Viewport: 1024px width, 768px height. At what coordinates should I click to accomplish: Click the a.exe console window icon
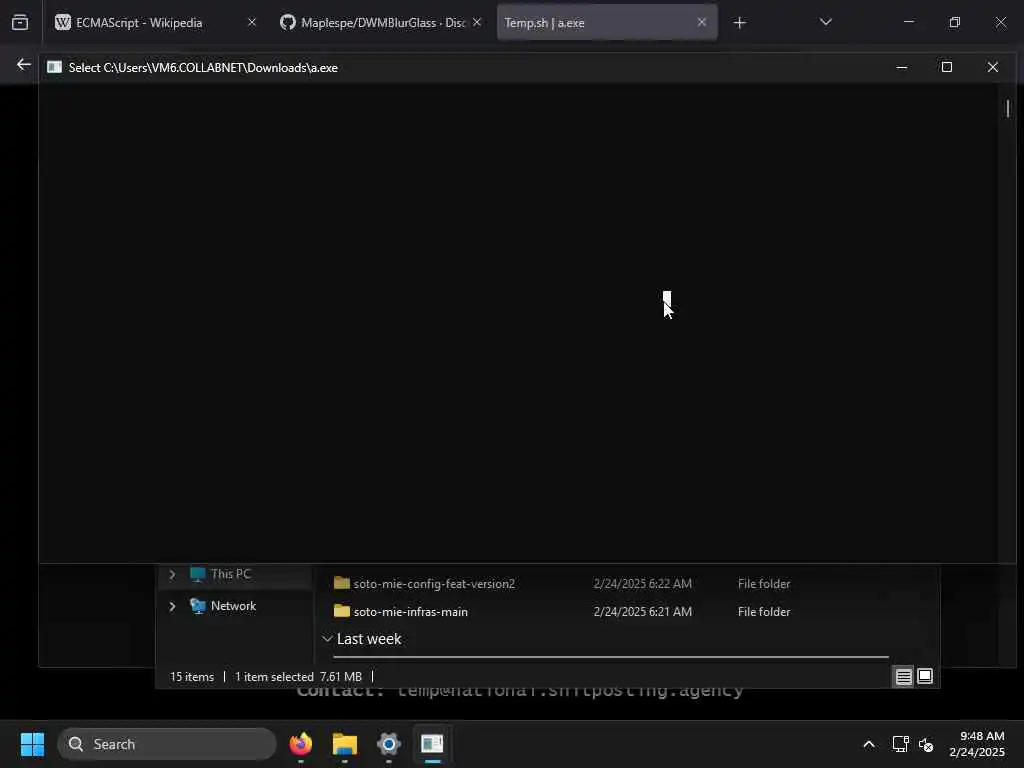54,67
